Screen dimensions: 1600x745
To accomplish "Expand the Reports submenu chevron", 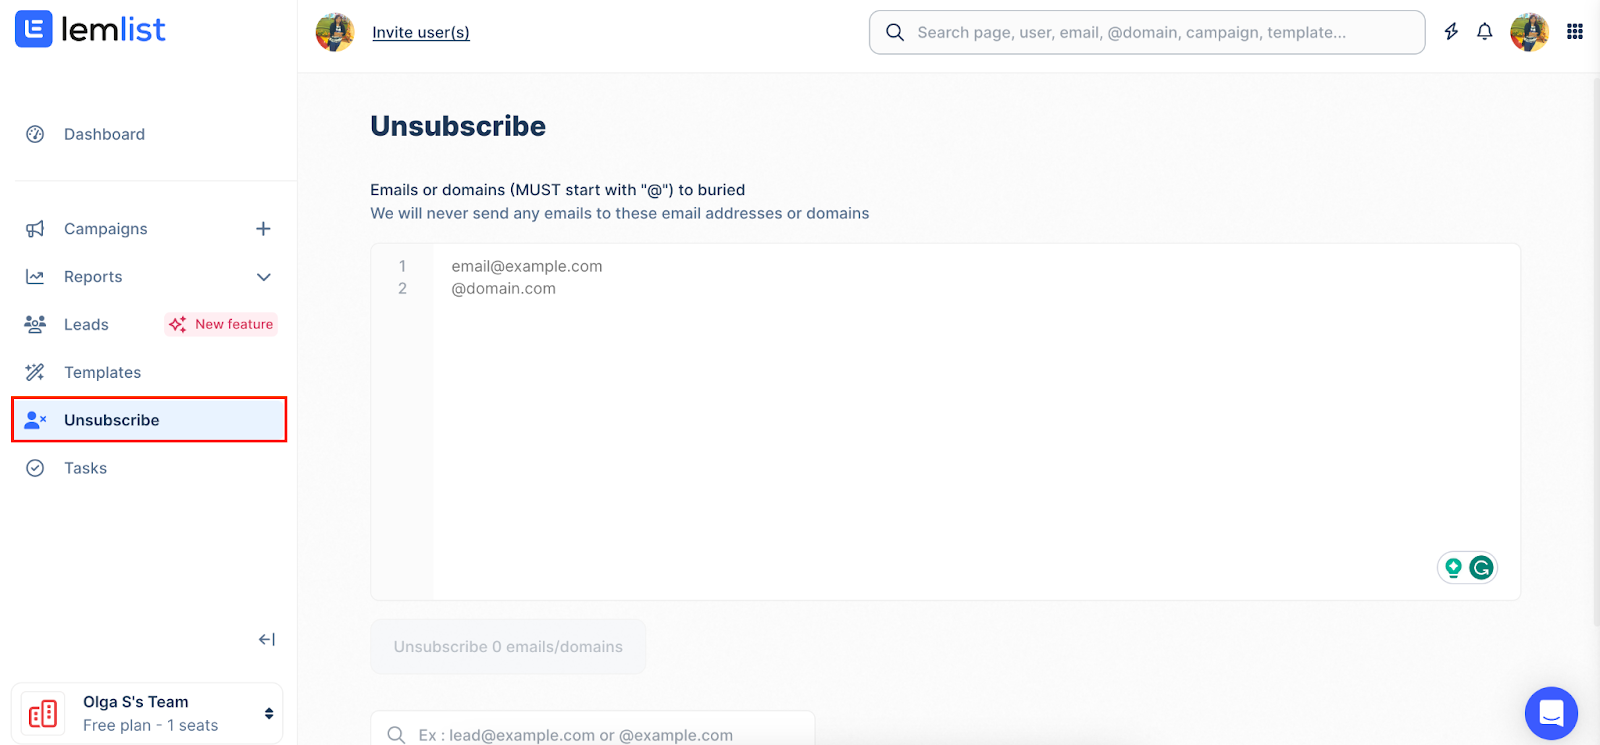I will click(264, 277).
